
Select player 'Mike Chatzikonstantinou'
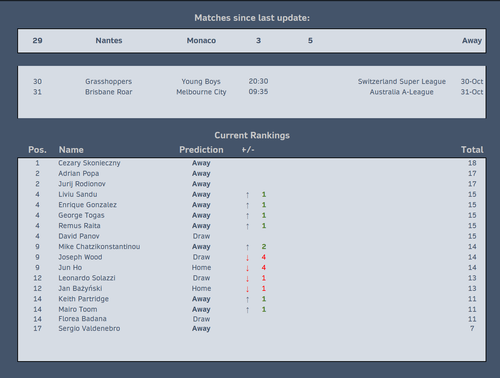tap(99, 247)
